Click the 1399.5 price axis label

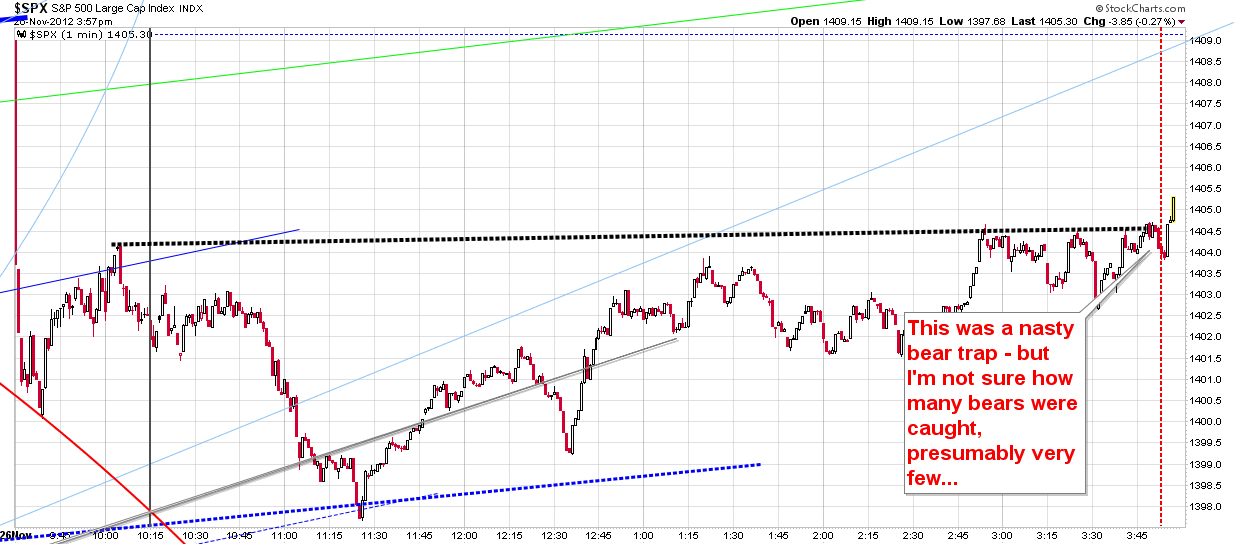(x=1204, y=443)
